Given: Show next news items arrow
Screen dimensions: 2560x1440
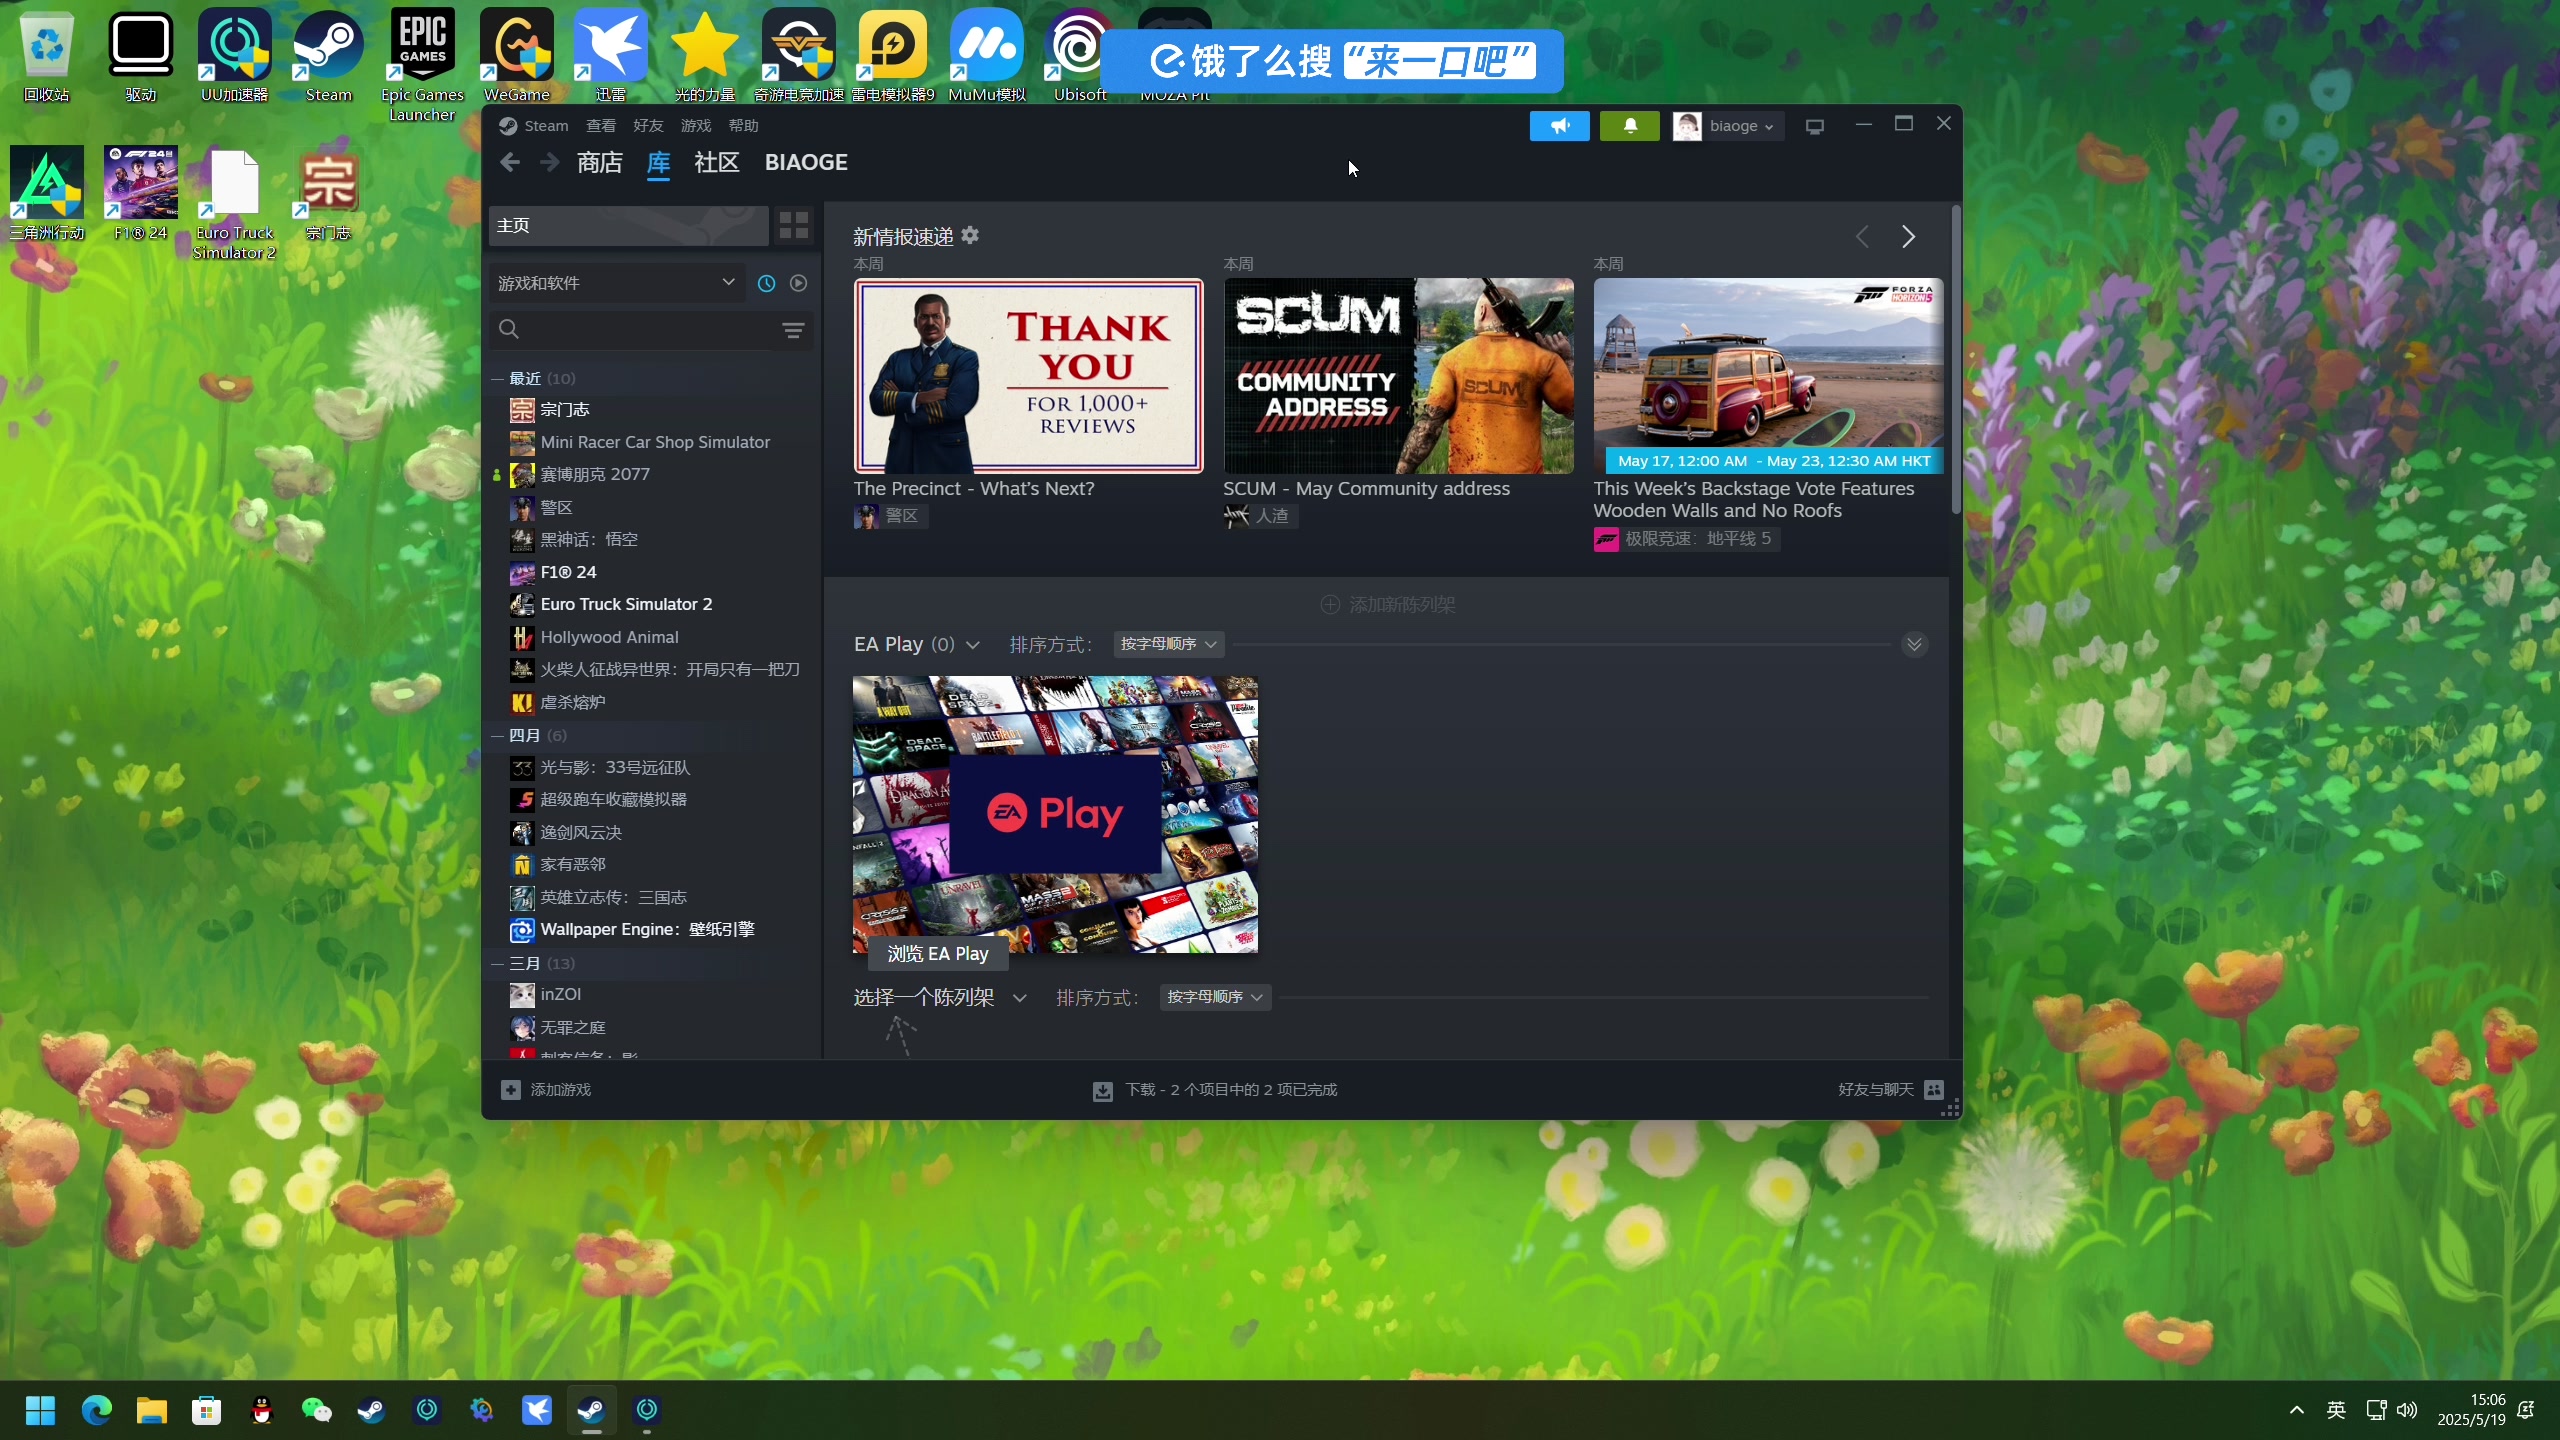Looking at the screenshot, I should tap(1908, 237).
